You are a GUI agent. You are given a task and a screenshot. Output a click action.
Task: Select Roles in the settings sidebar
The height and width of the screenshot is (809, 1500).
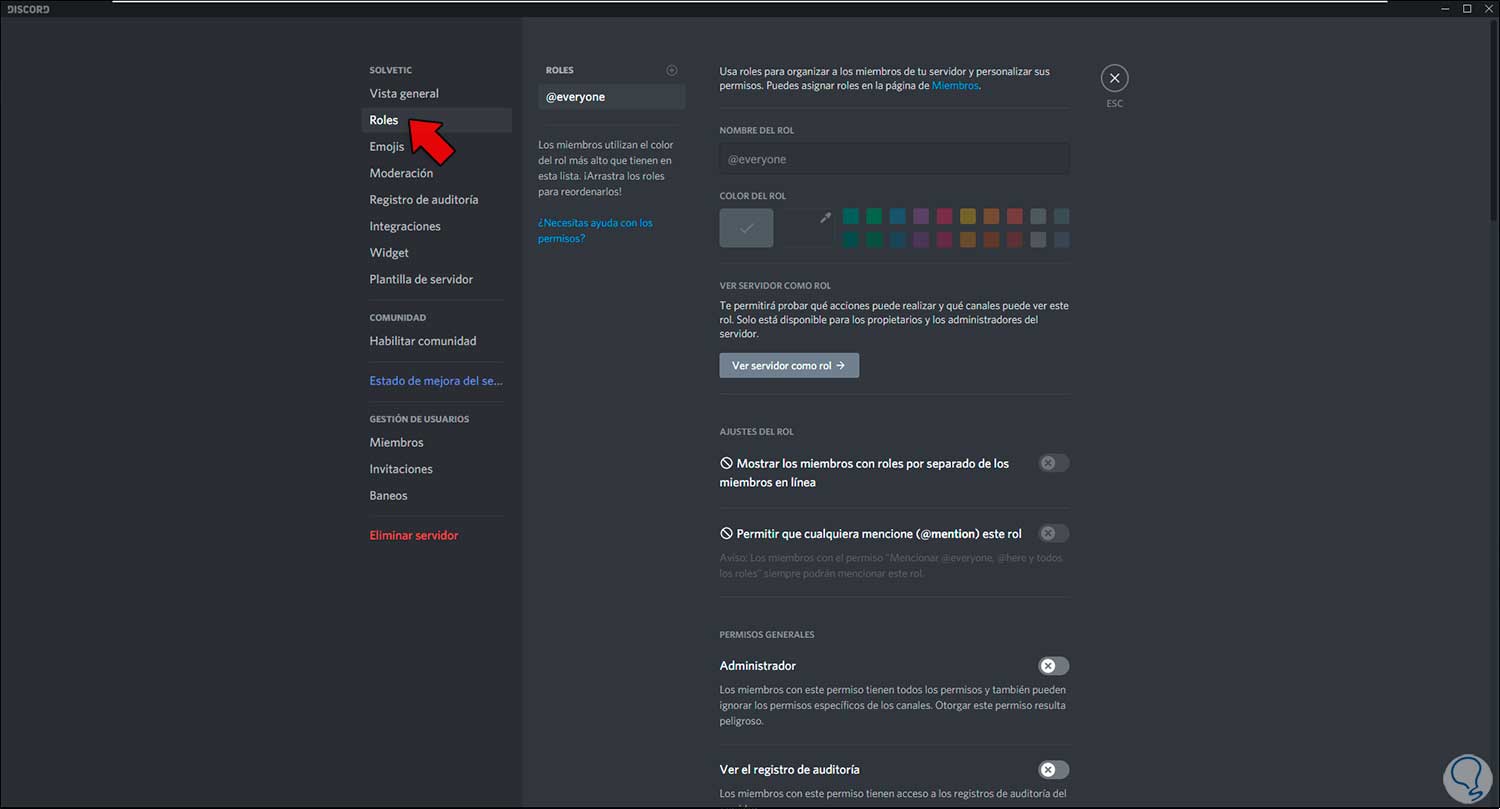click(x=436, y=120)
